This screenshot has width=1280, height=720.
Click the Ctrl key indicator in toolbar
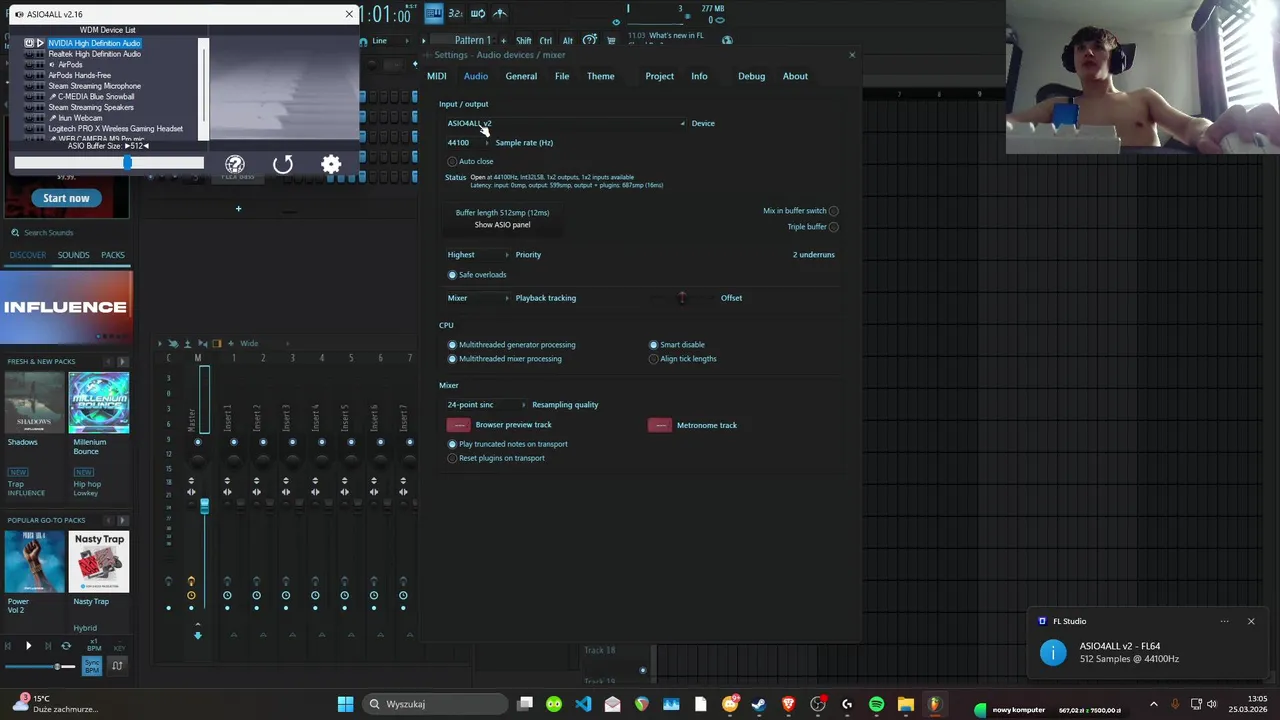pos(546,41)
